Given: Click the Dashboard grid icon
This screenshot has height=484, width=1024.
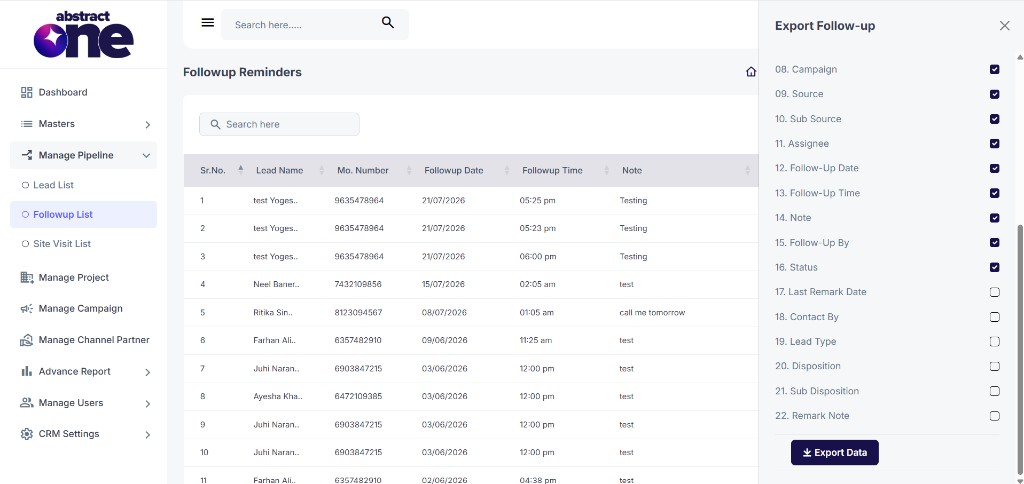Looking at the screenshot, I should pyautogui.click(x=27, y=92).
